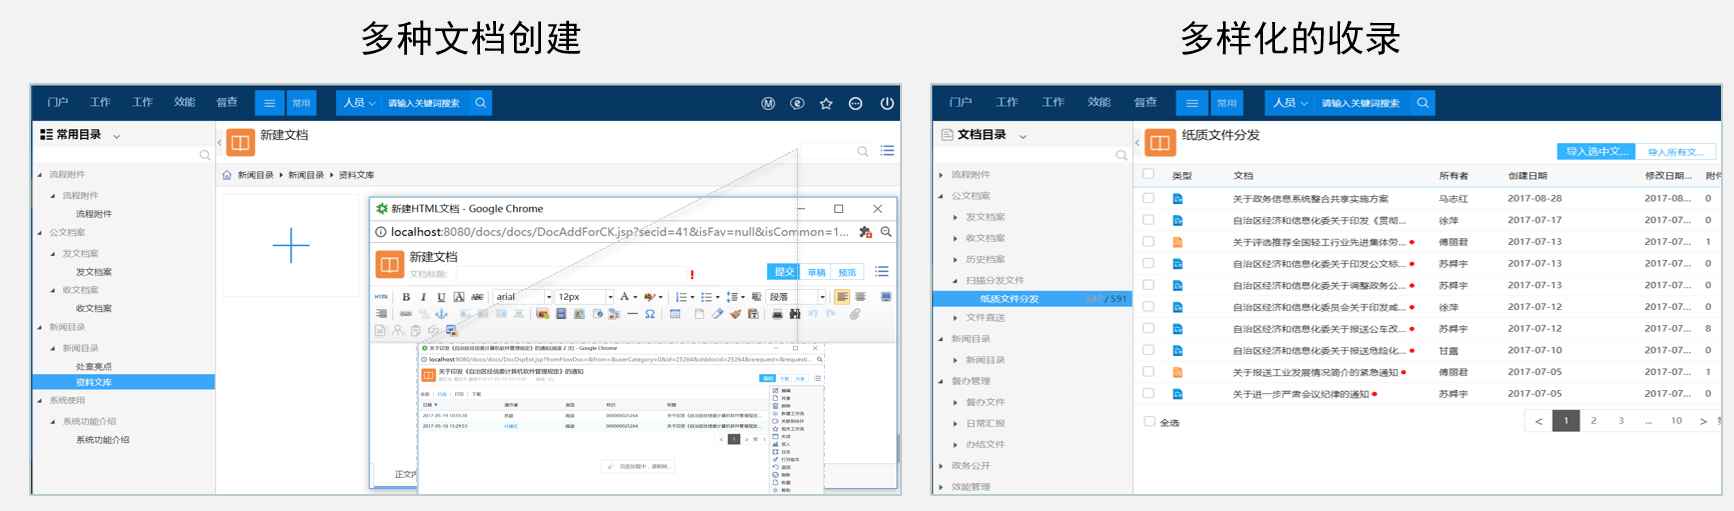Check the table header select checkbox

[x=1148, y=175]
